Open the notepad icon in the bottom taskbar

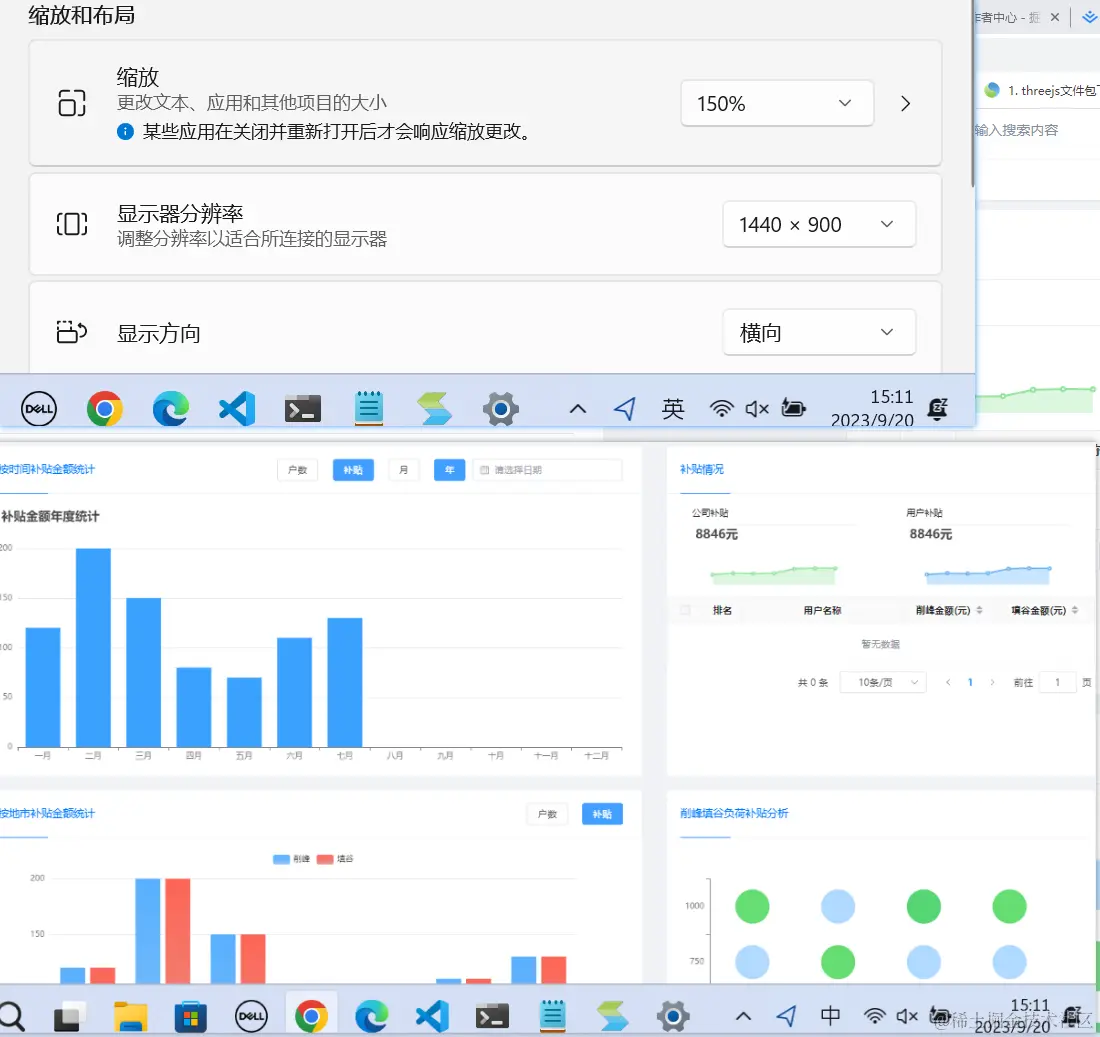click(x=553, y=1015)
